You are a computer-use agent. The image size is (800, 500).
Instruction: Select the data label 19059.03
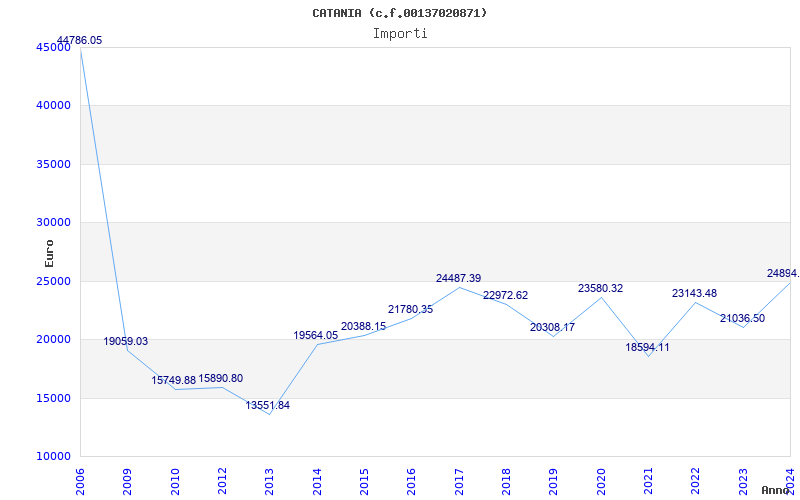tap(126, 341)
